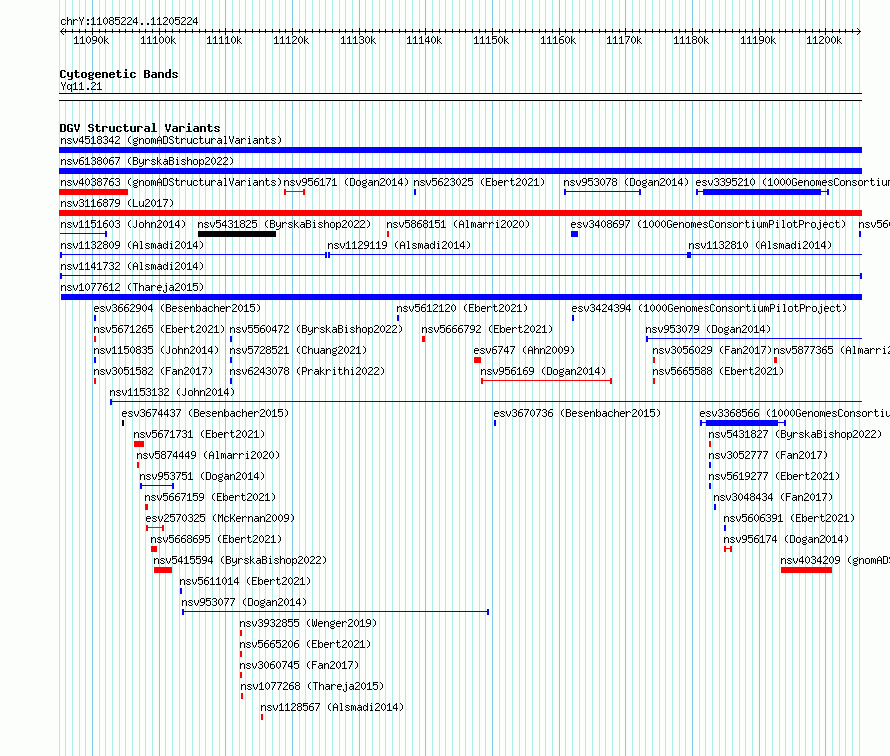Click nsv956171 (Dogan2014) label
The width and height of the screenshot is (890, 756).
point(346,182)
